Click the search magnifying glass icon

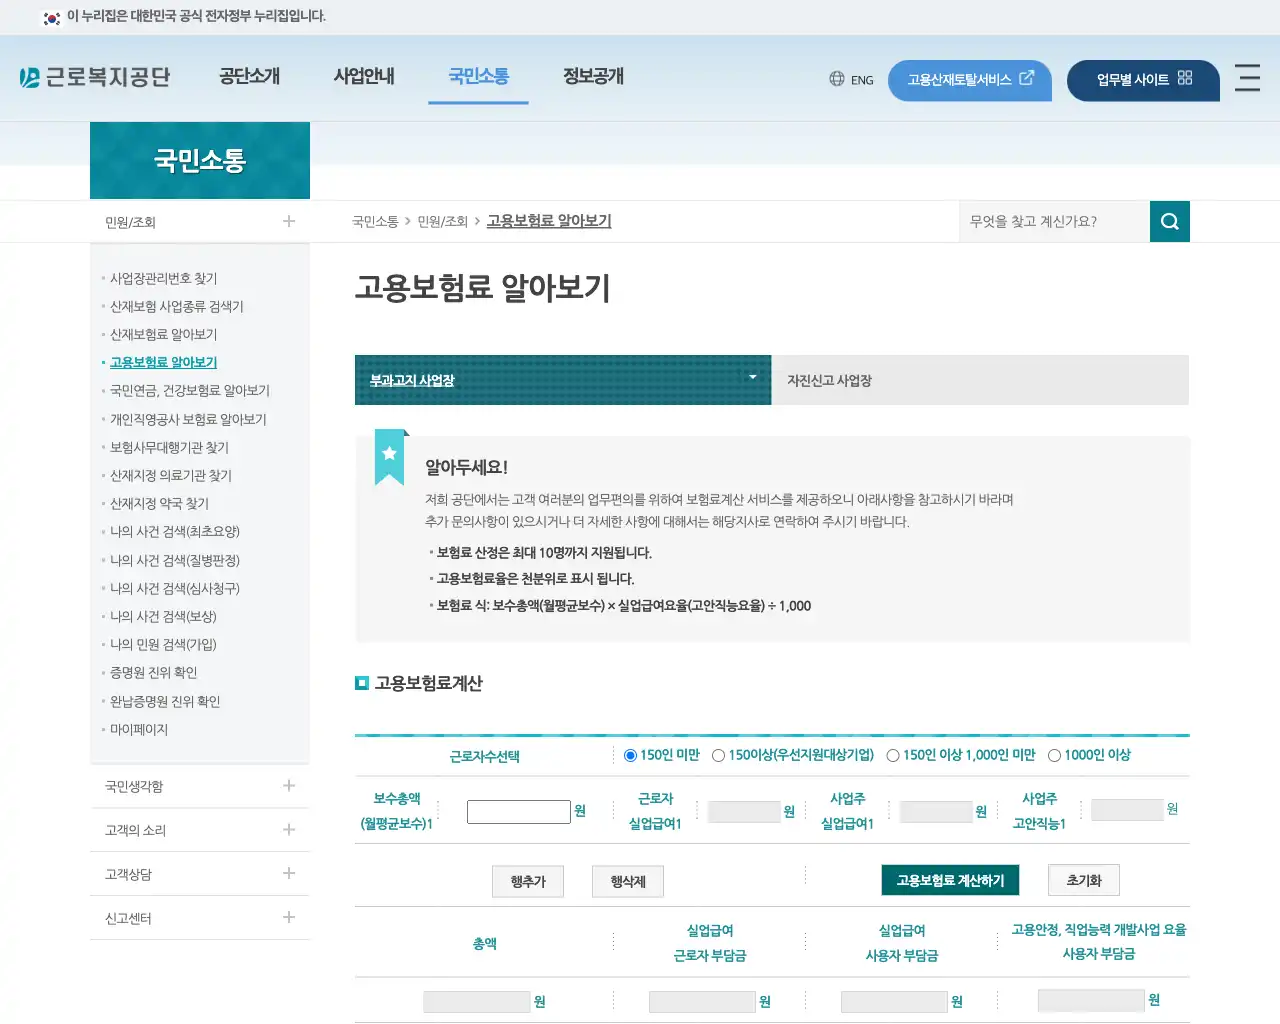1169,221
